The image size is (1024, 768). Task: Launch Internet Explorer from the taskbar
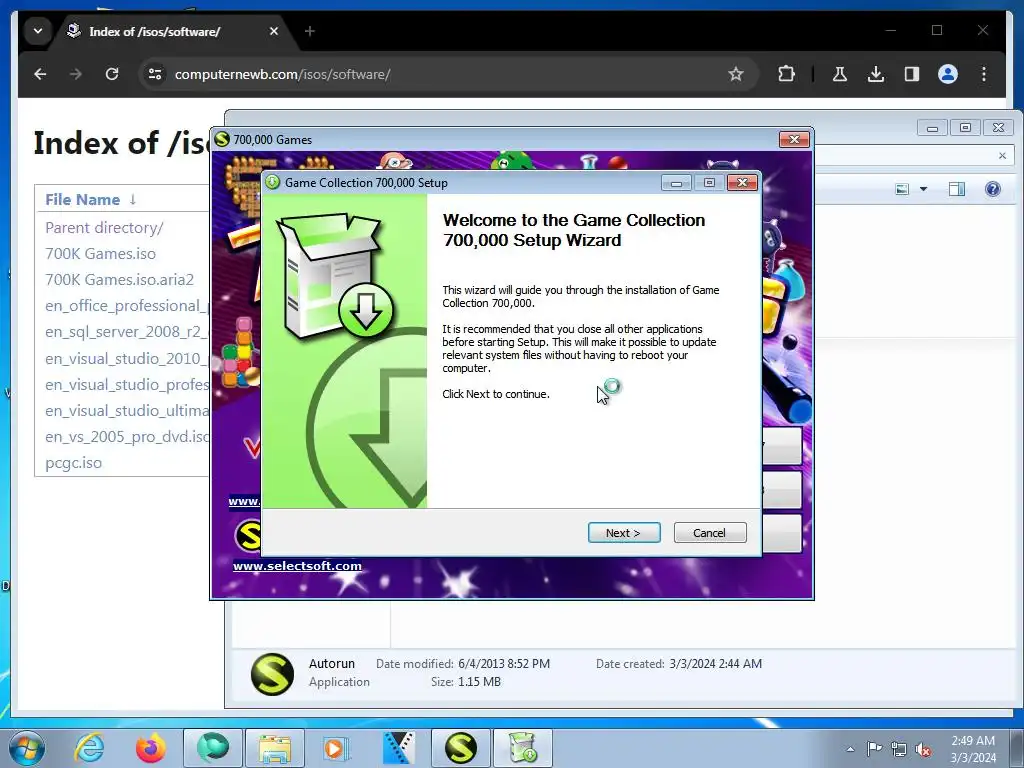(89, 748)
